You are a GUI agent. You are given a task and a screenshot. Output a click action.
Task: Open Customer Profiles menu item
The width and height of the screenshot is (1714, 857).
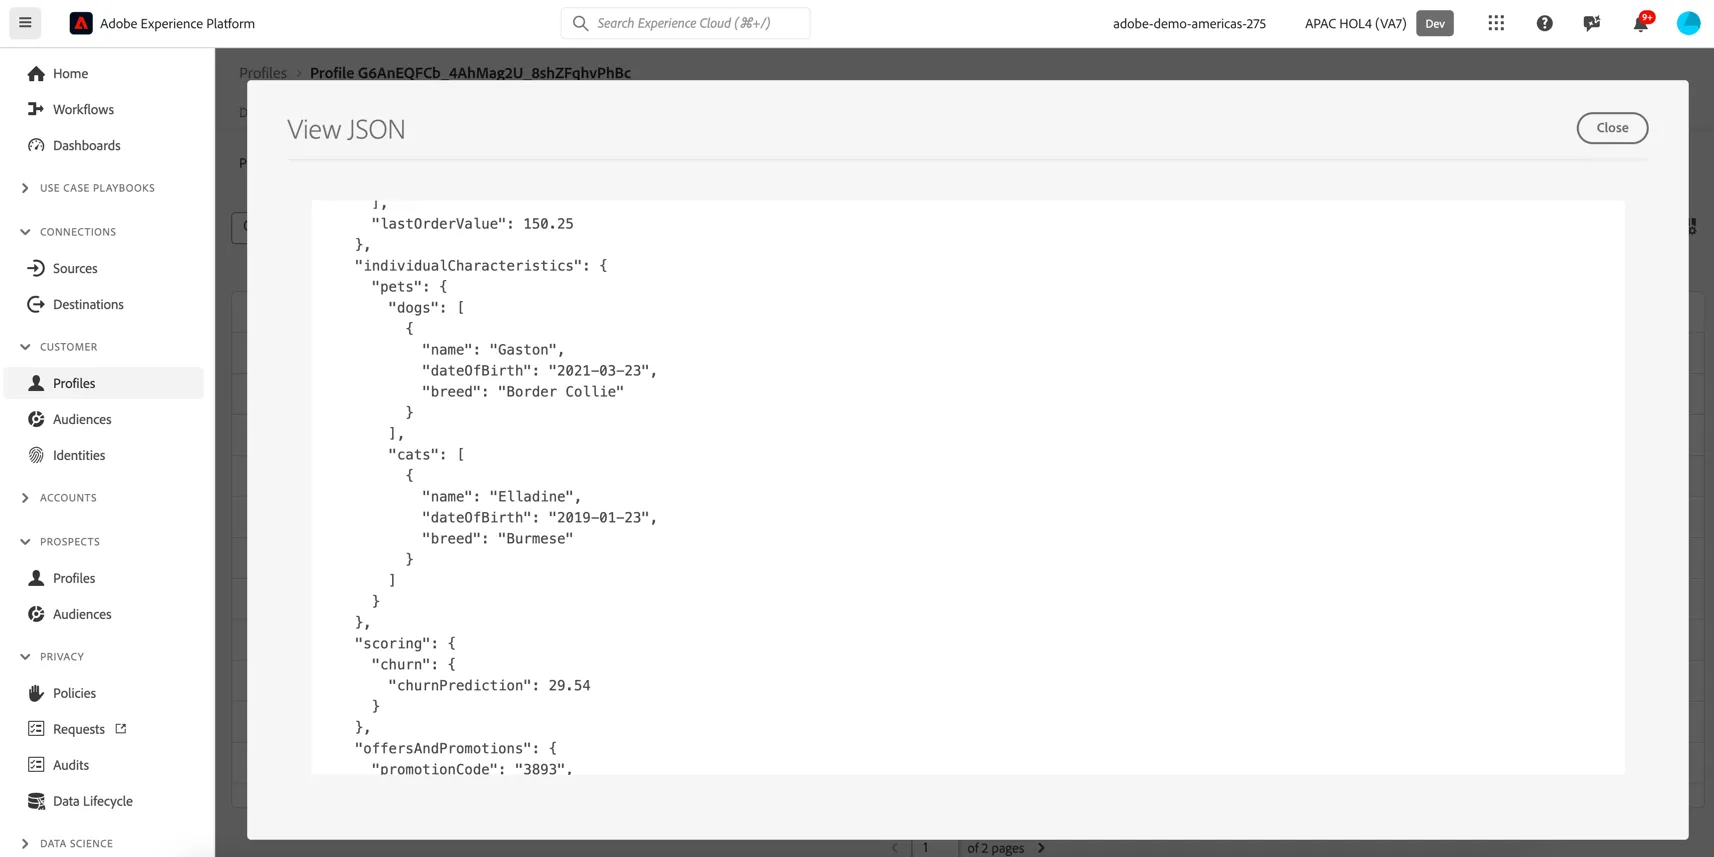(104, 383)
